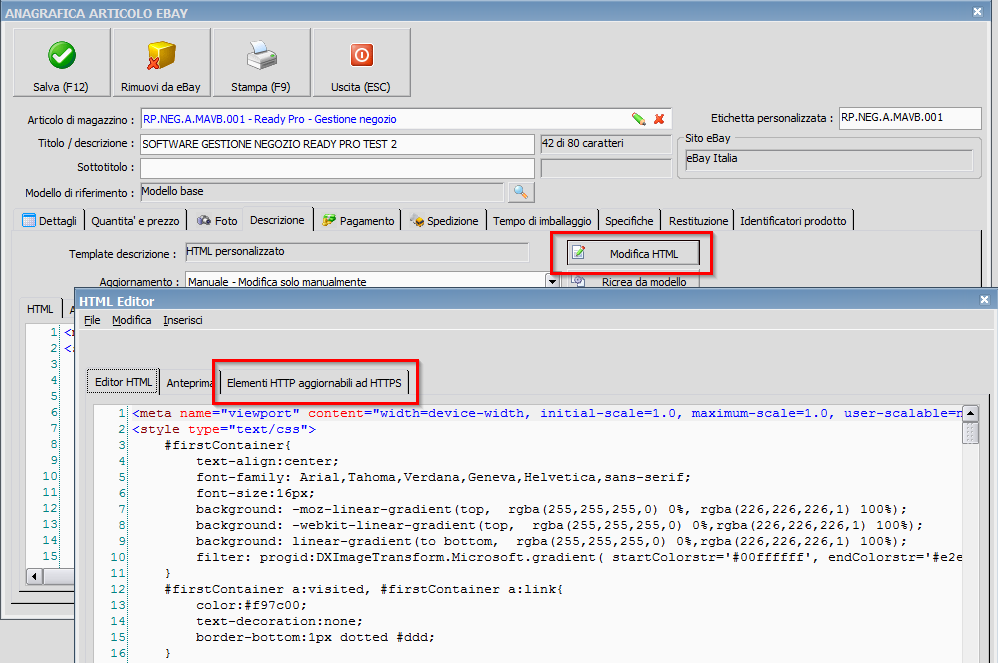The height and width of the screenshot is (663, 998).
Task: Open the Foto tab
Action: 217,220
